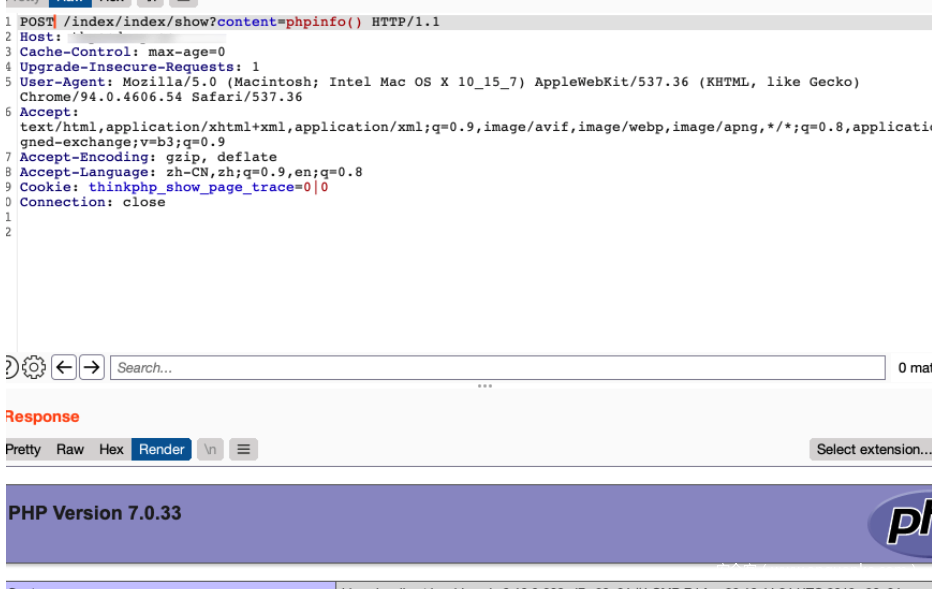This screenshot has height=589, width=932.
Task: Open the Select extension dropdown
Action: click(871, 449)
